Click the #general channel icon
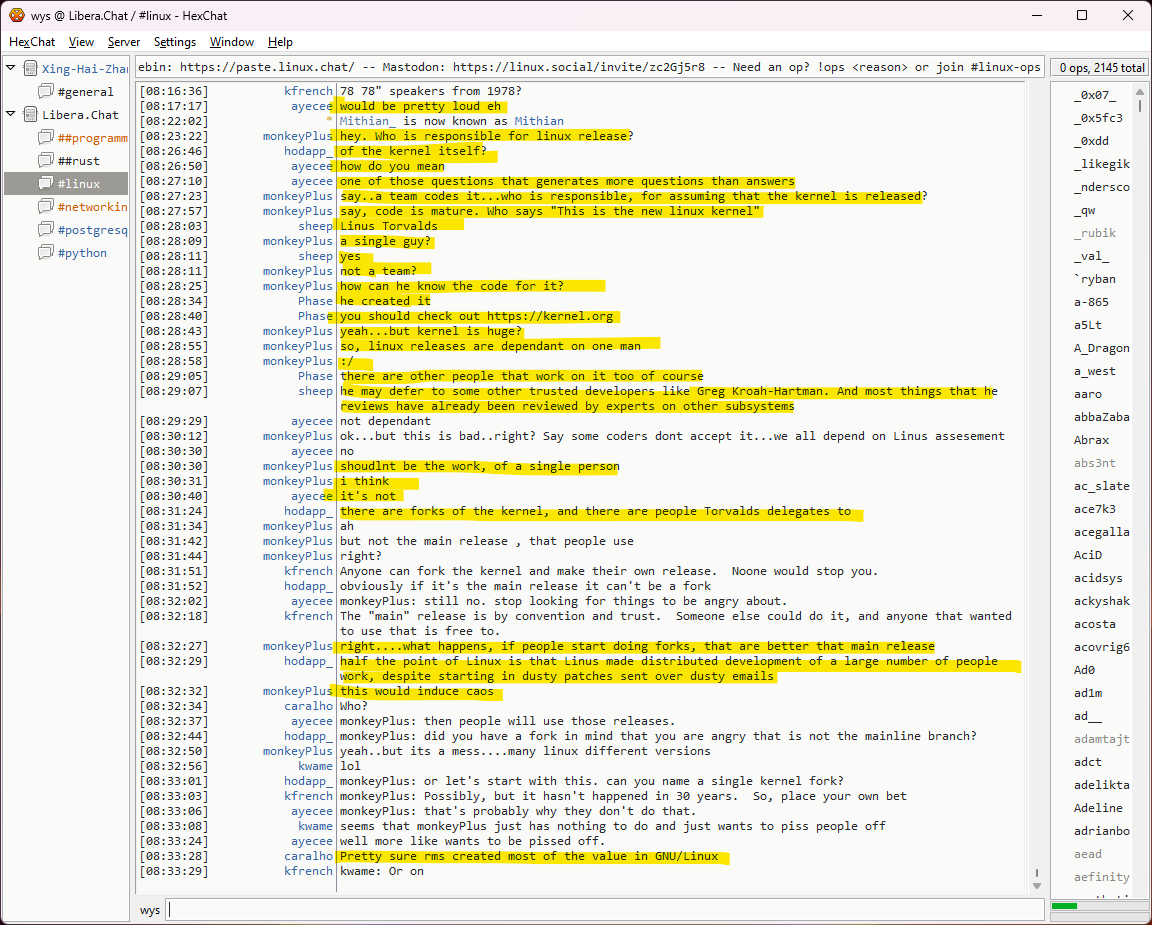This screenshot has width=1152, height=925. [x=45, y=92]
